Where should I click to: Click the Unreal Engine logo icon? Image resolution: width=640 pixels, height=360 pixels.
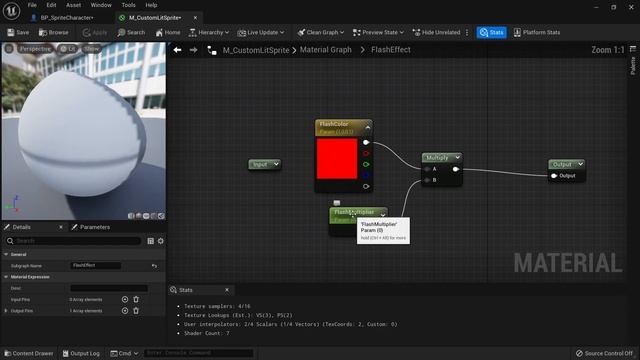click(x=11, y=11)
